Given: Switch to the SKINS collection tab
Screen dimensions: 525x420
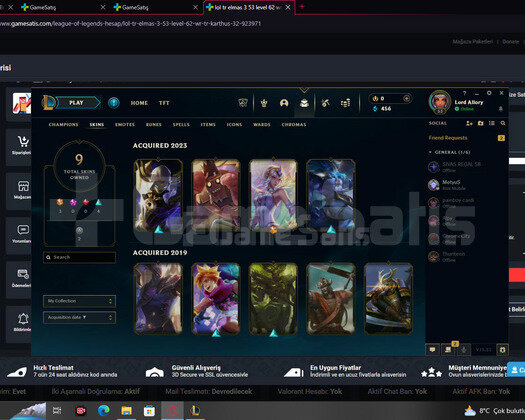Looking at the screenshot, I should (96, 125).
